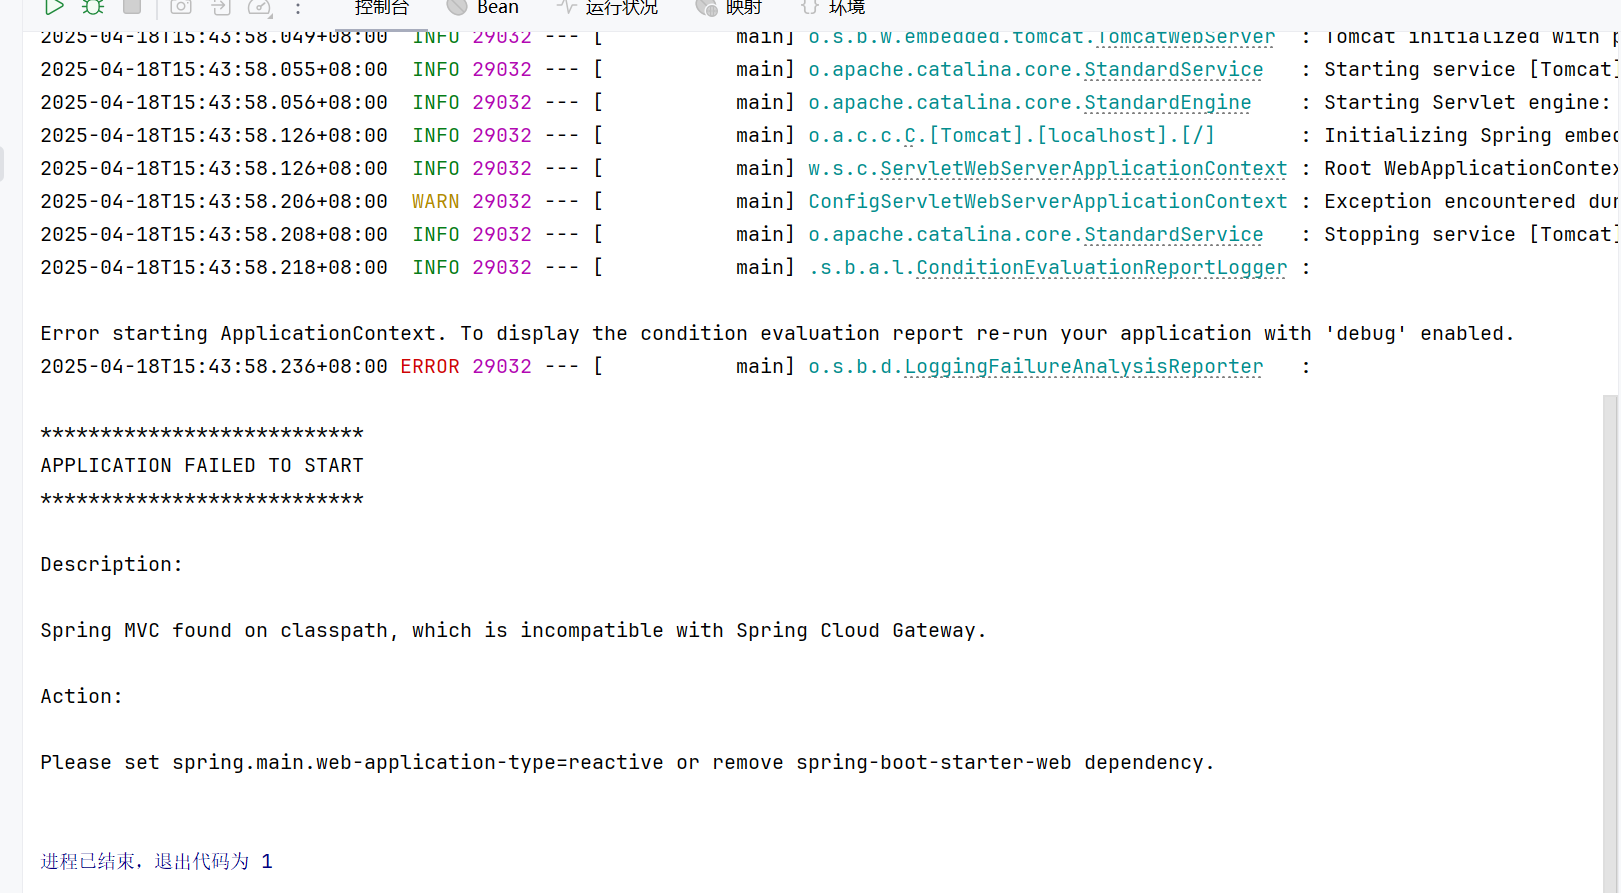Click 'Spring MVC found on classpath' line

pos(513,631)
